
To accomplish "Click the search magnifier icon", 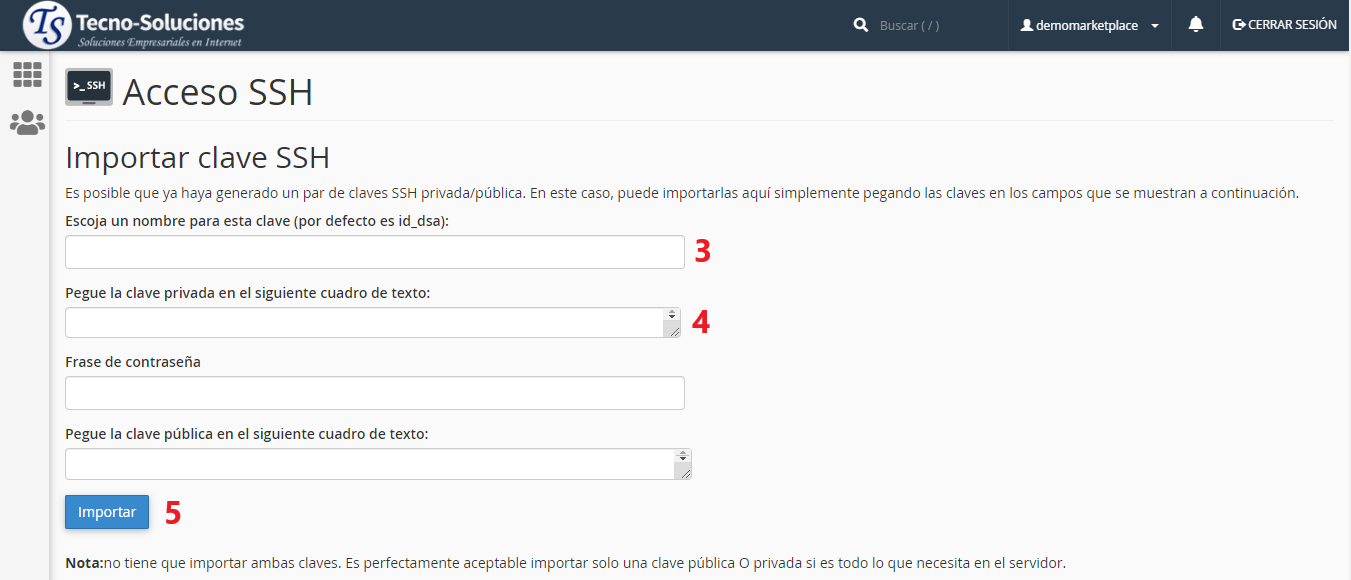I will [x=860, y=25].
